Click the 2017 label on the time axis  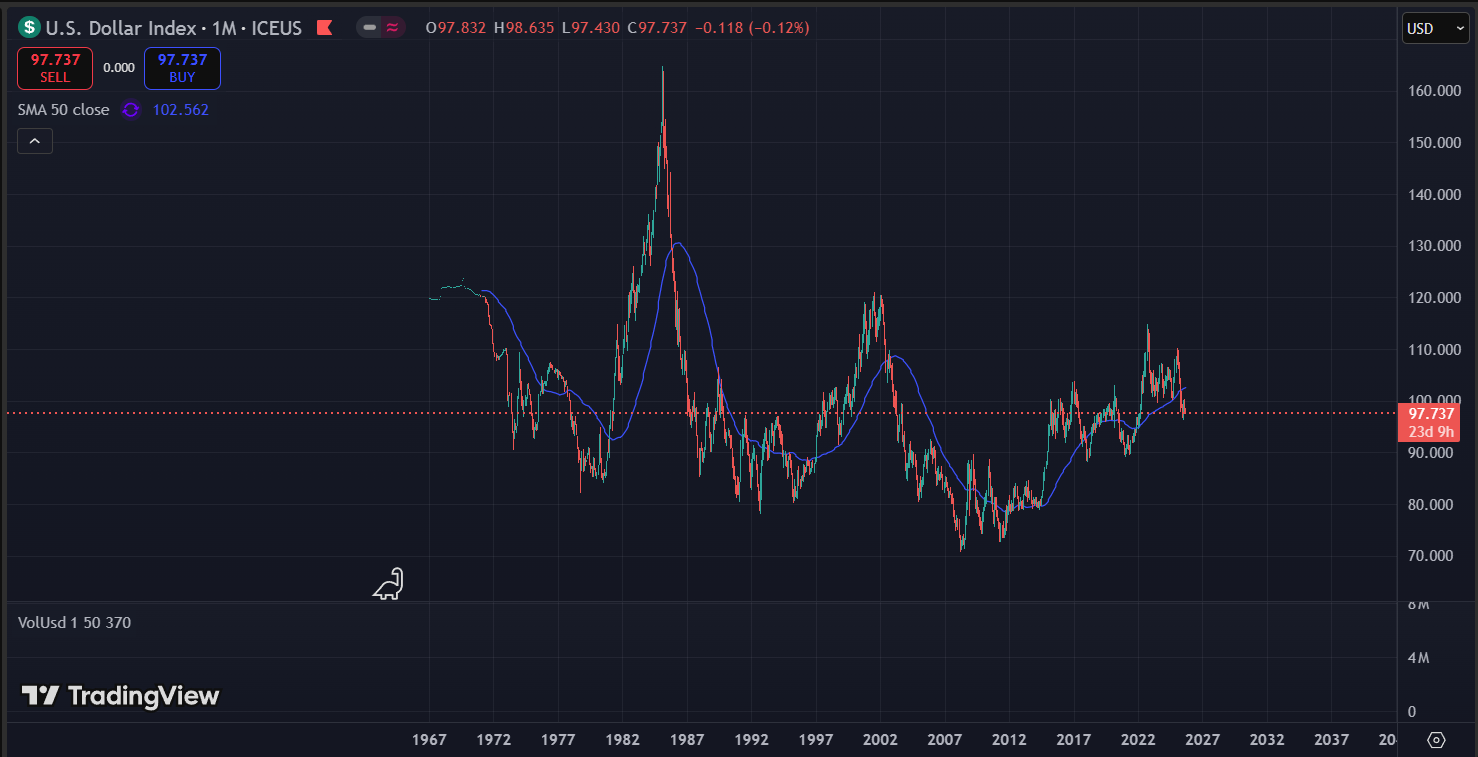point(1074,740)
